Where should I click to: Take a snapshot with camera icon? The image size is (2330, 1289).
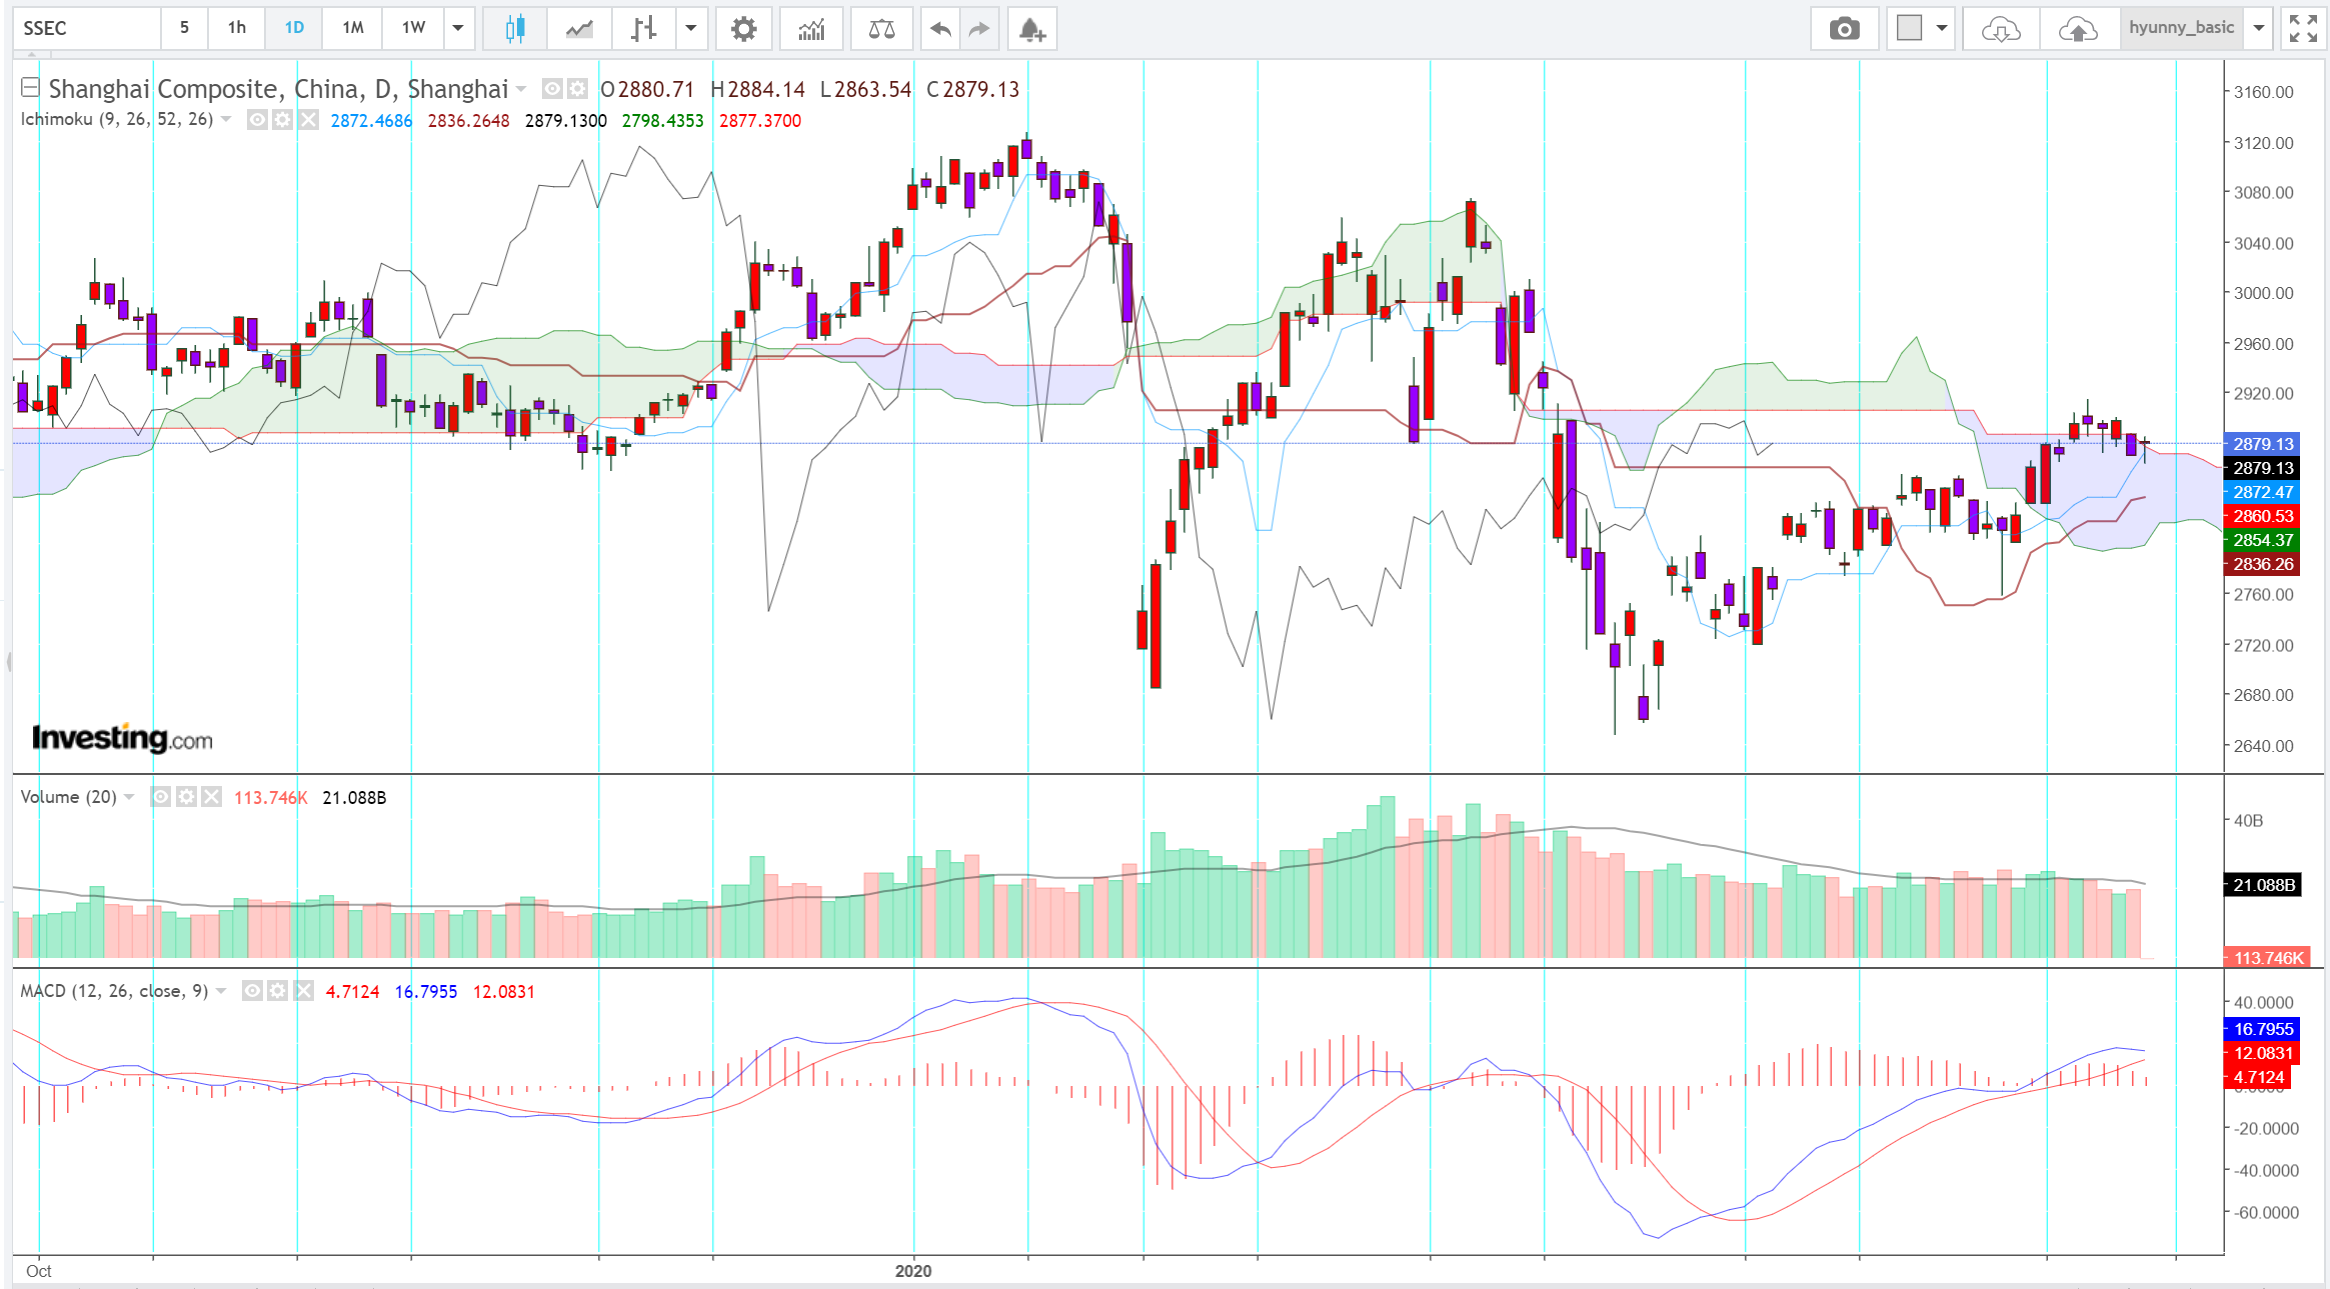[1844, 29]
